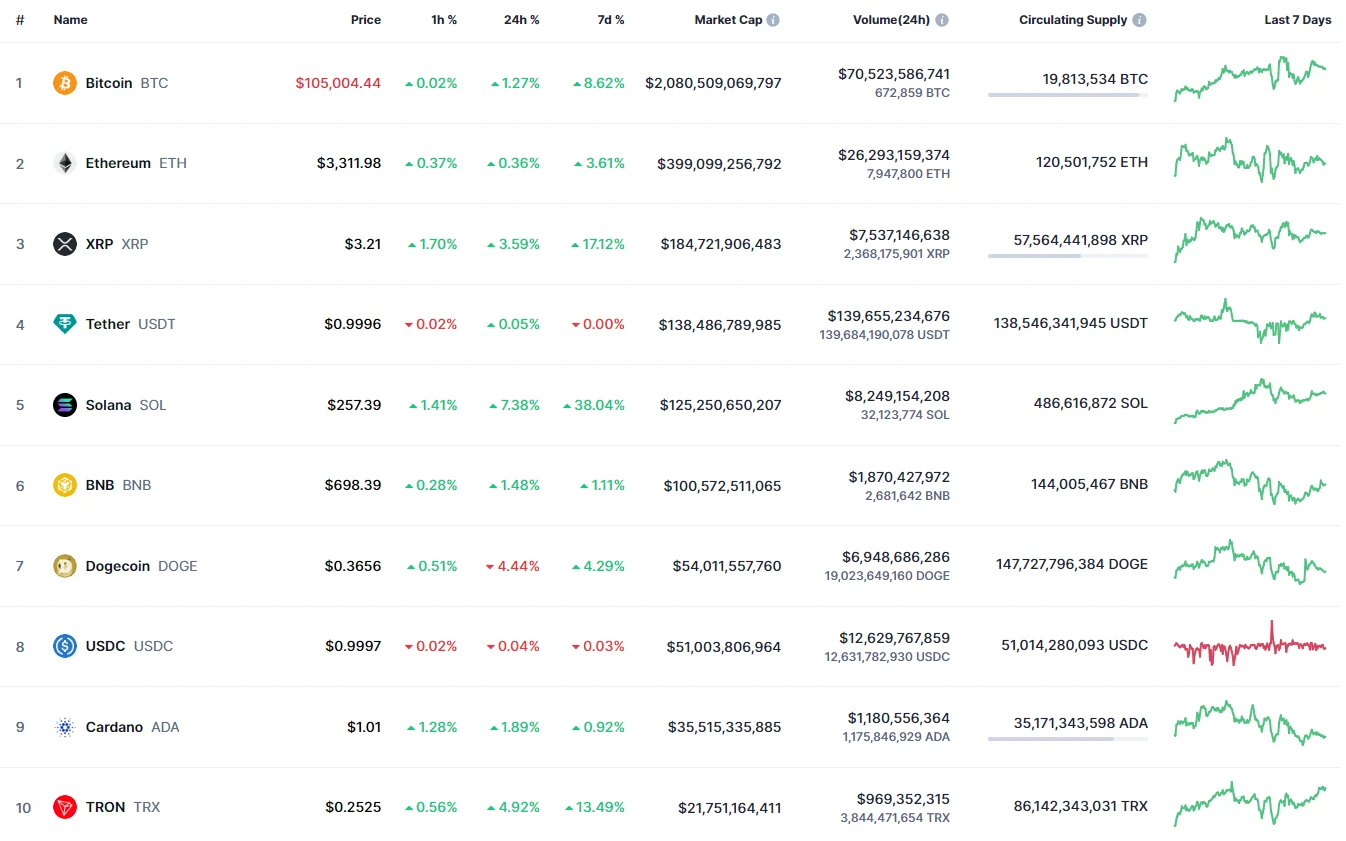This screenshot has height=841, width=1346.
Task: Click the Volume(24h) info icon
Action: click(x=942, y=20)
